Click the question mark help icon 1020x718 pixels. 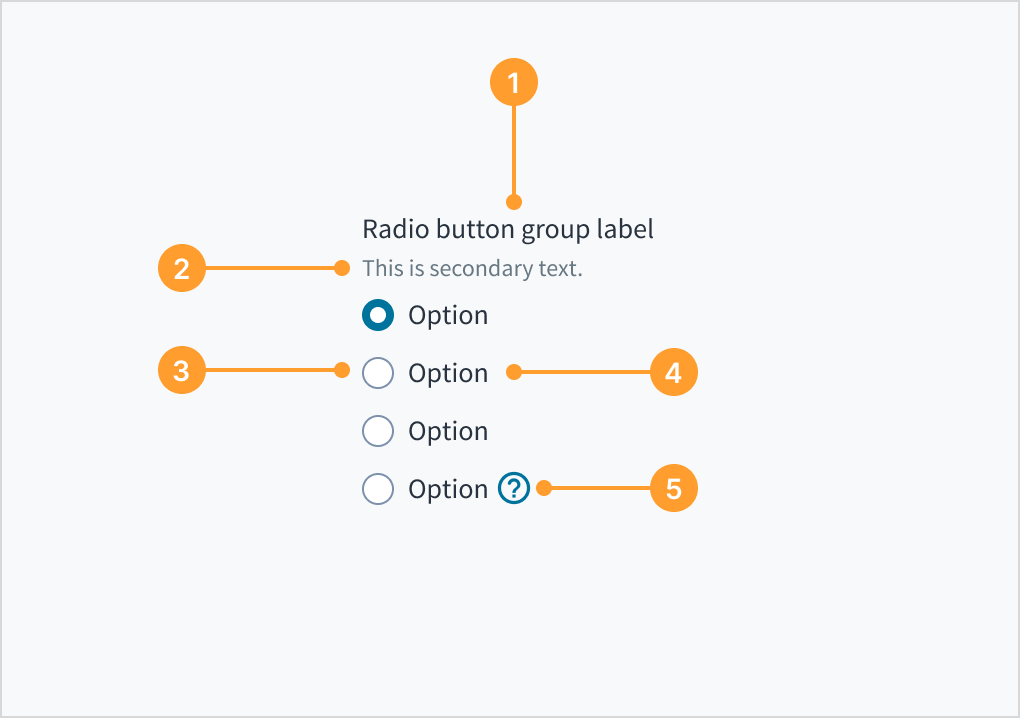click(513, 489)
